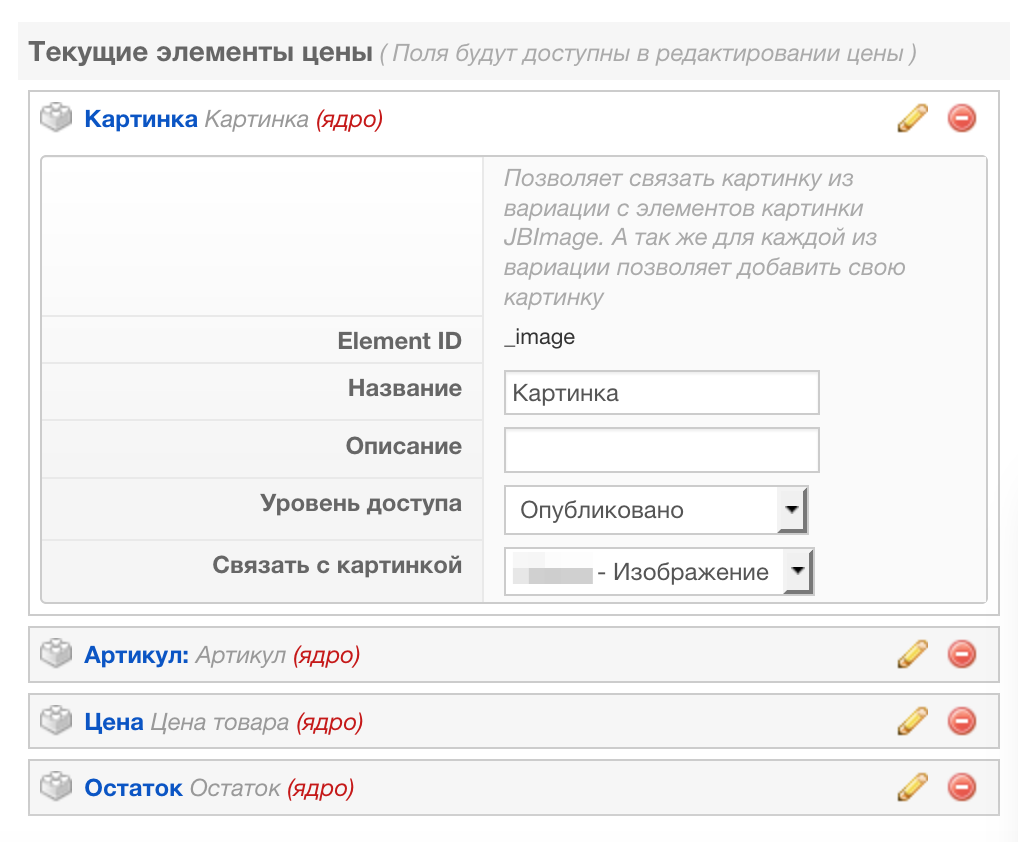The width and height of the screenshot is (1018, 842).
Task: Click the brick icon beside Артикул
Action: [57, 654]
